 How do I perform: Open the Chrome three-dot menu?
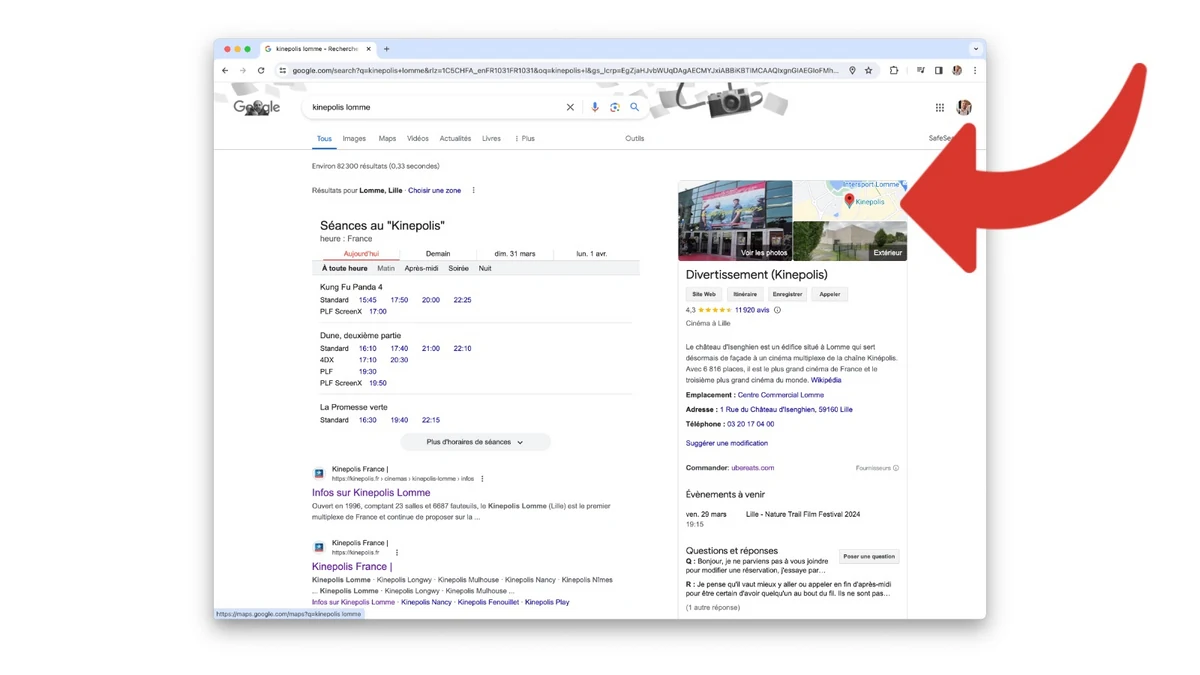[975, 71]
